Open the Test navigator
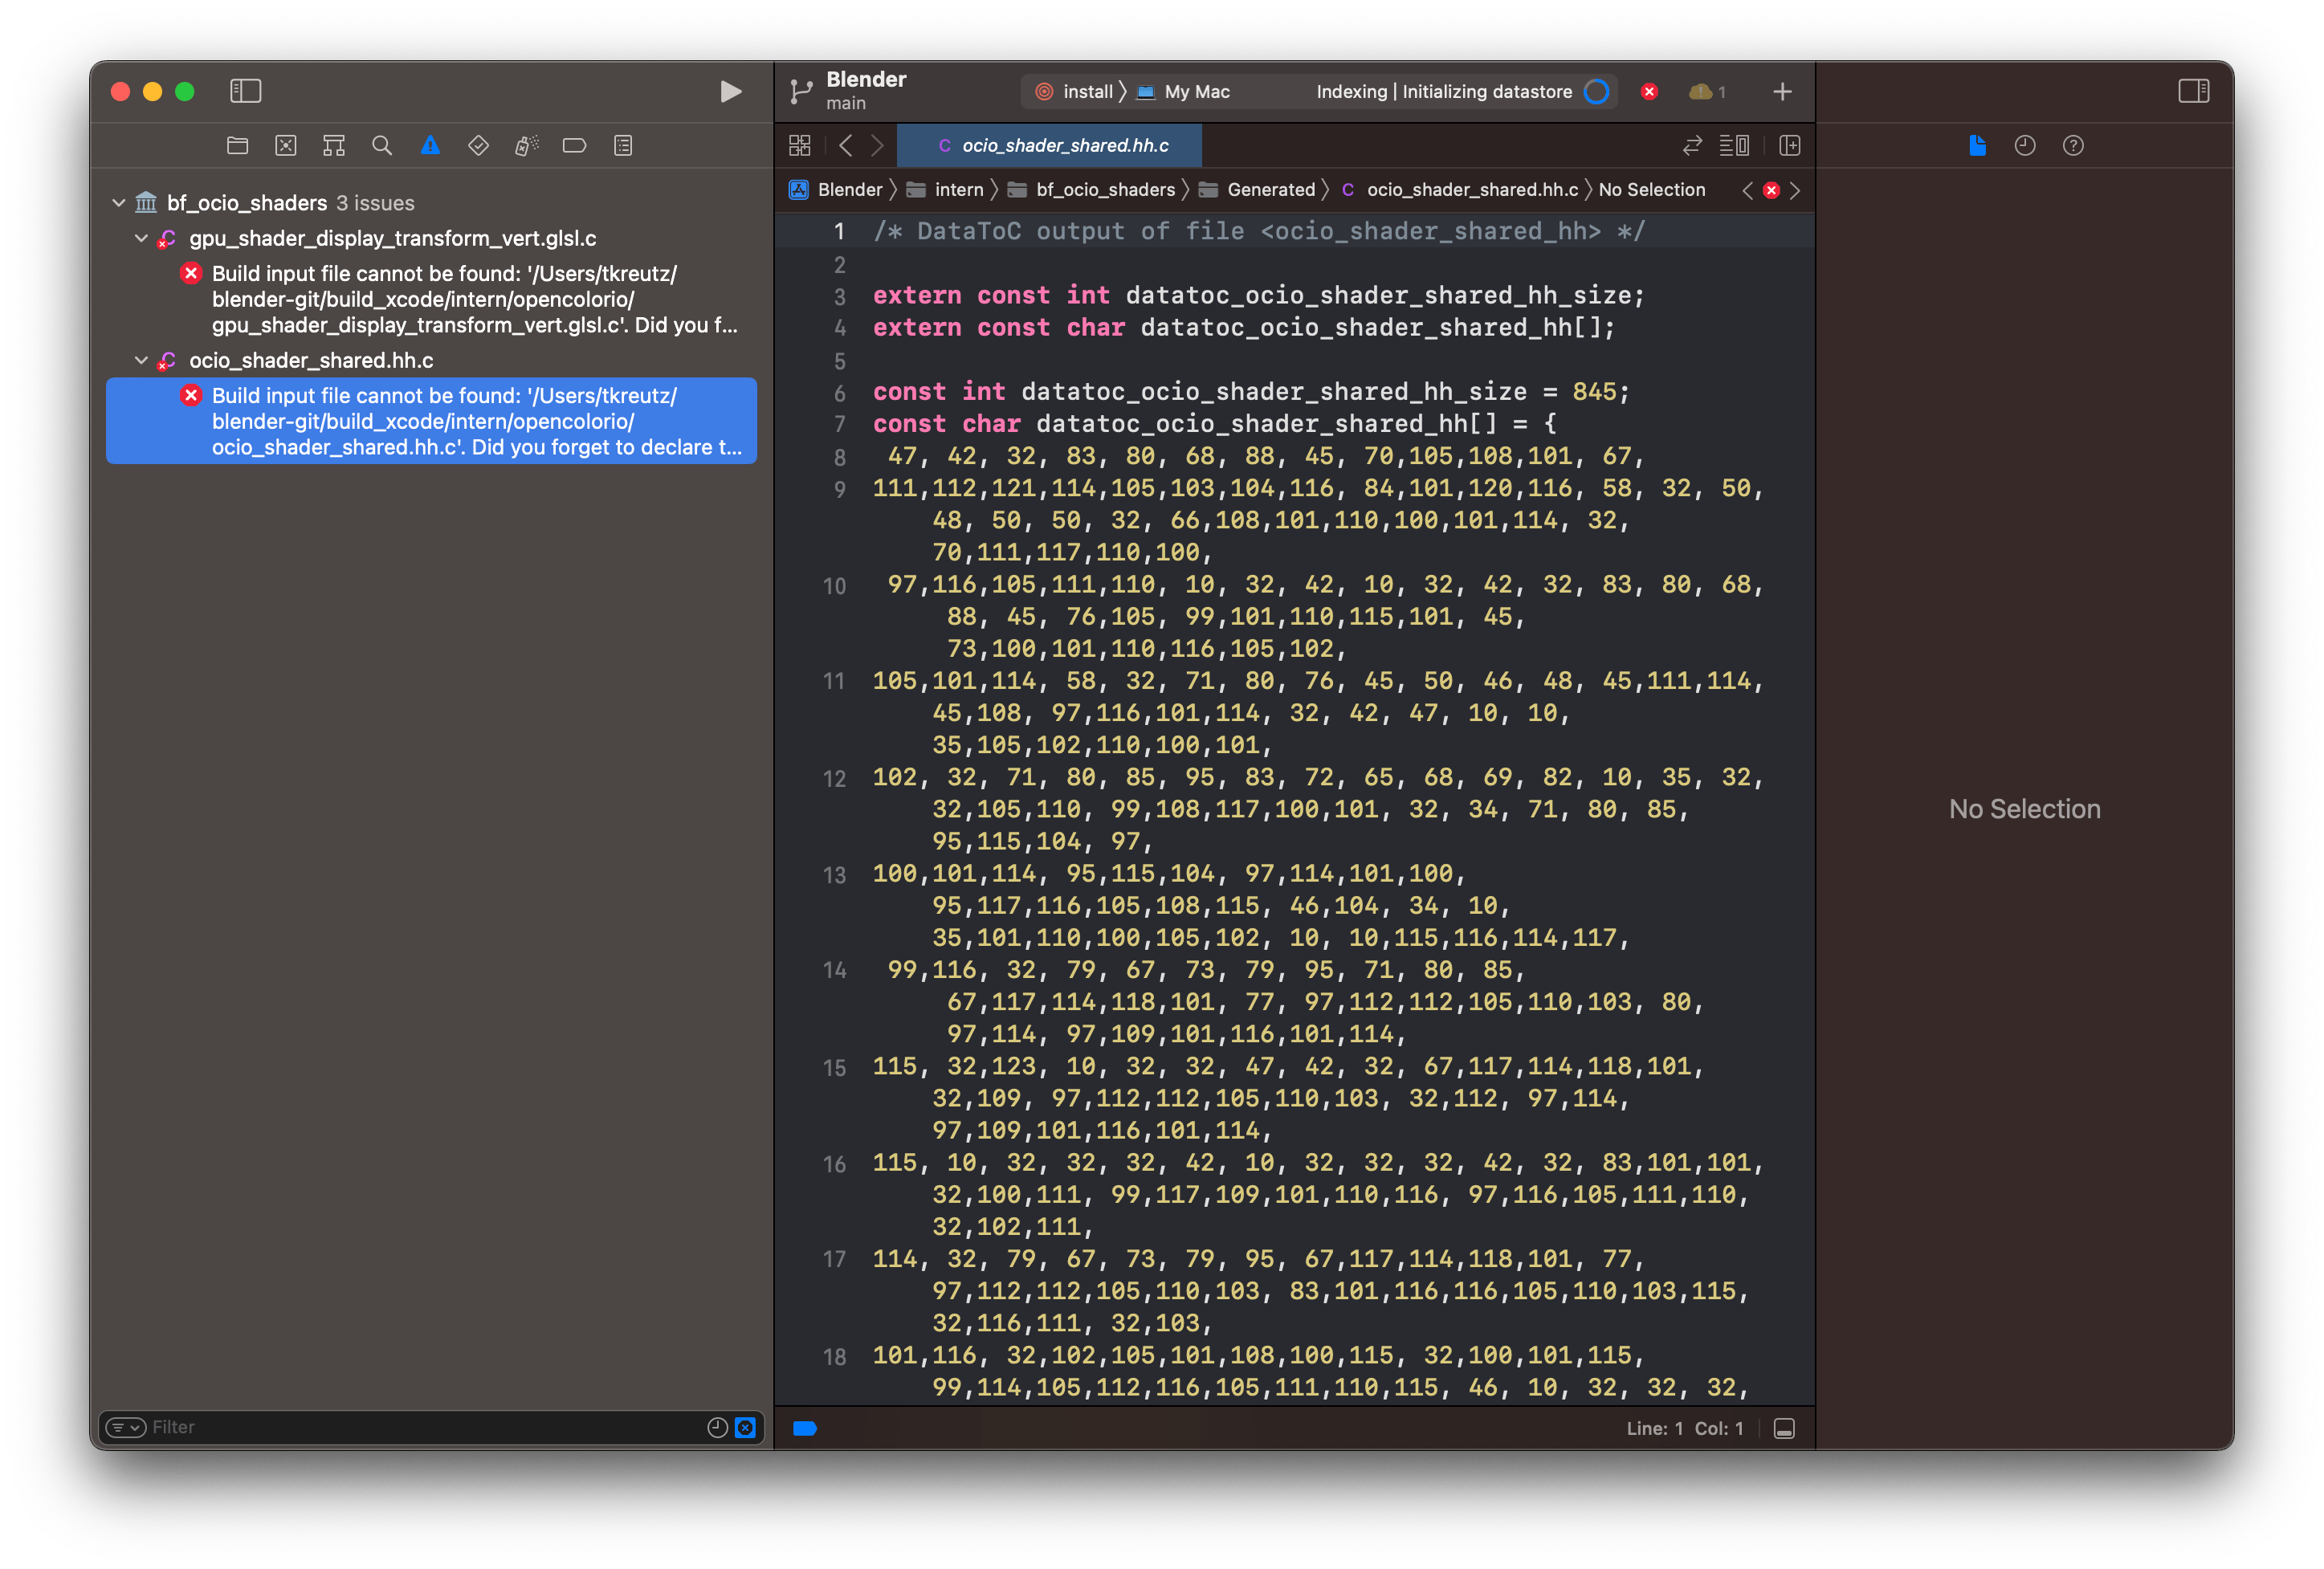This screenshot has width=2324, height=1569. [x=477, y=145]
